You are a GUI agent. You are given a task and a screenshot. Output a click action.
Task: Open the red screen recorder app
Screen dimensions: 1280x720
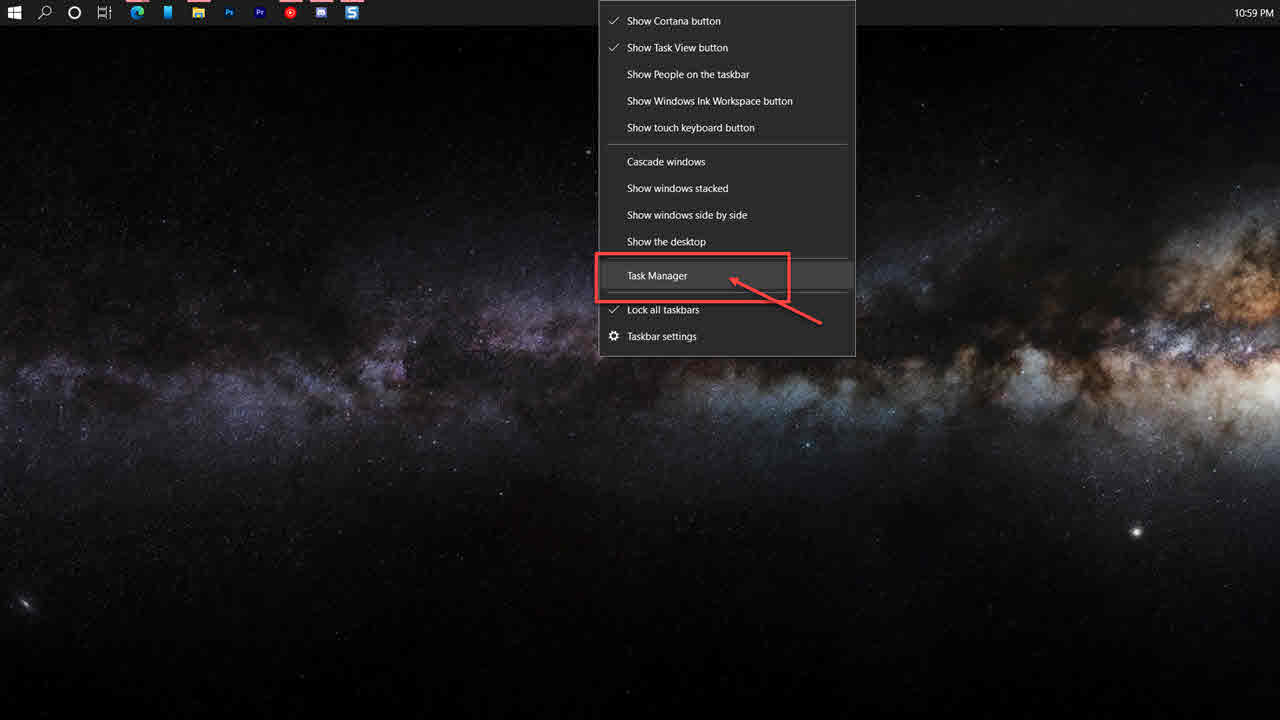click(290, 12)
